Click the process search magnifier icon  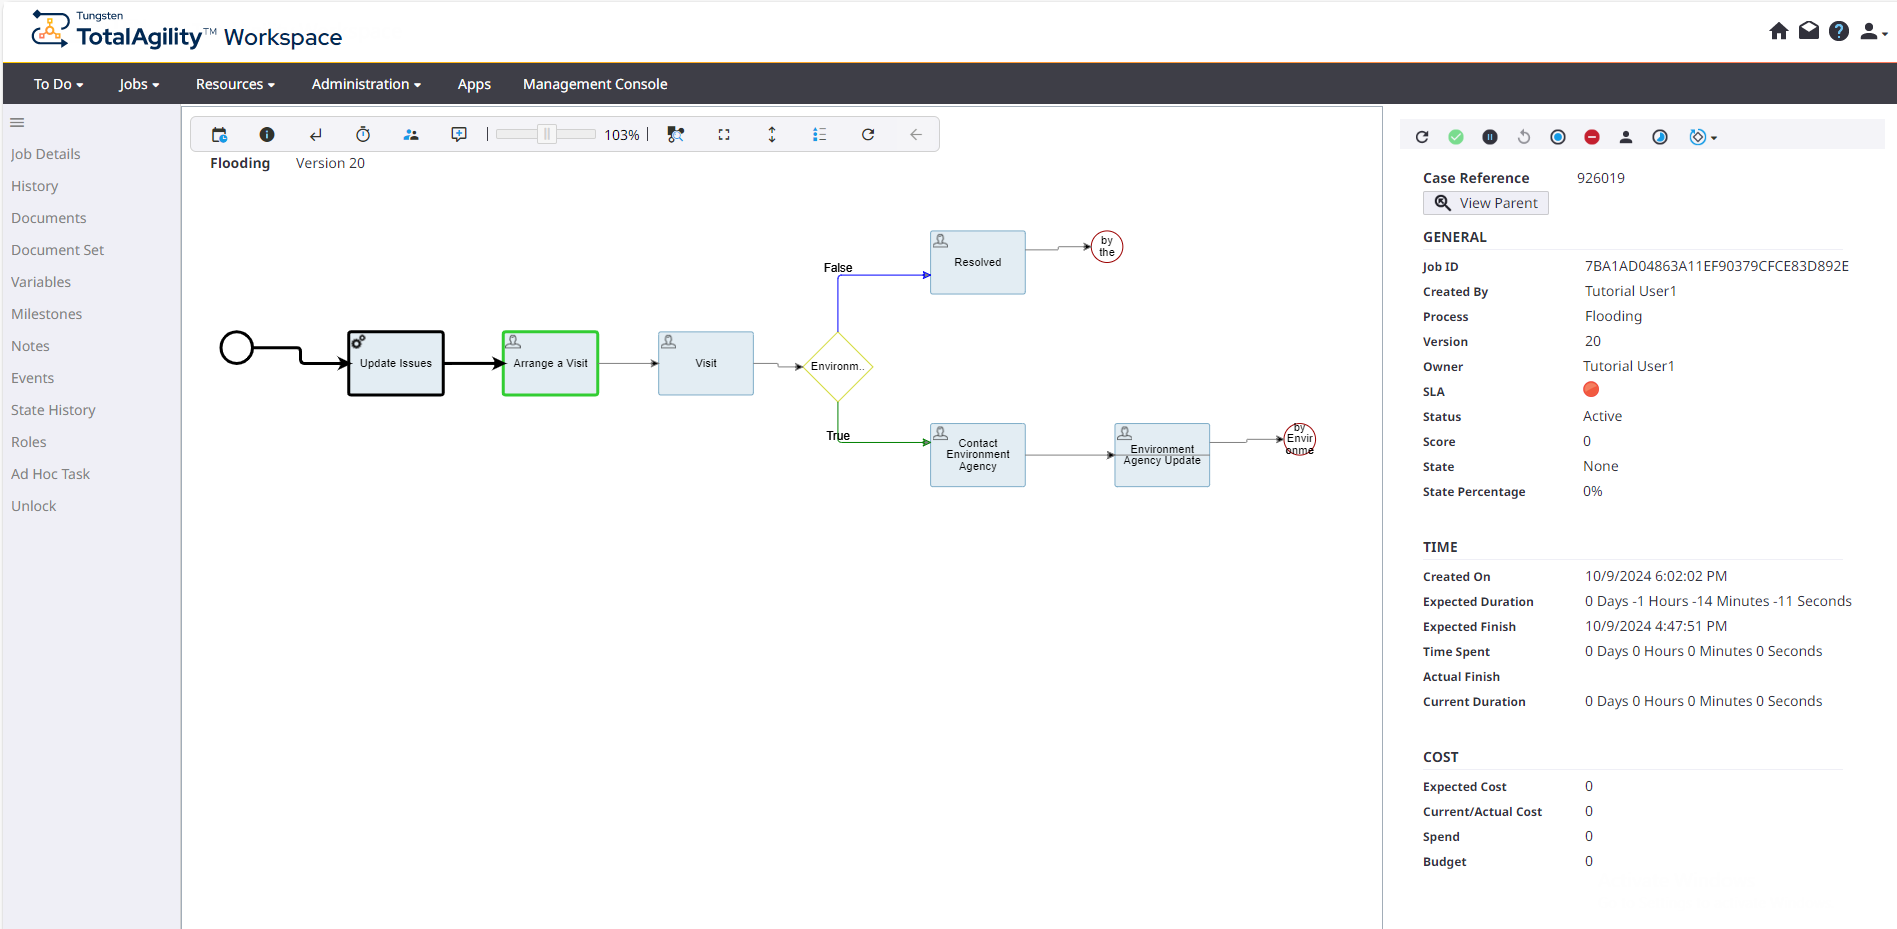[x=676, y=135]
